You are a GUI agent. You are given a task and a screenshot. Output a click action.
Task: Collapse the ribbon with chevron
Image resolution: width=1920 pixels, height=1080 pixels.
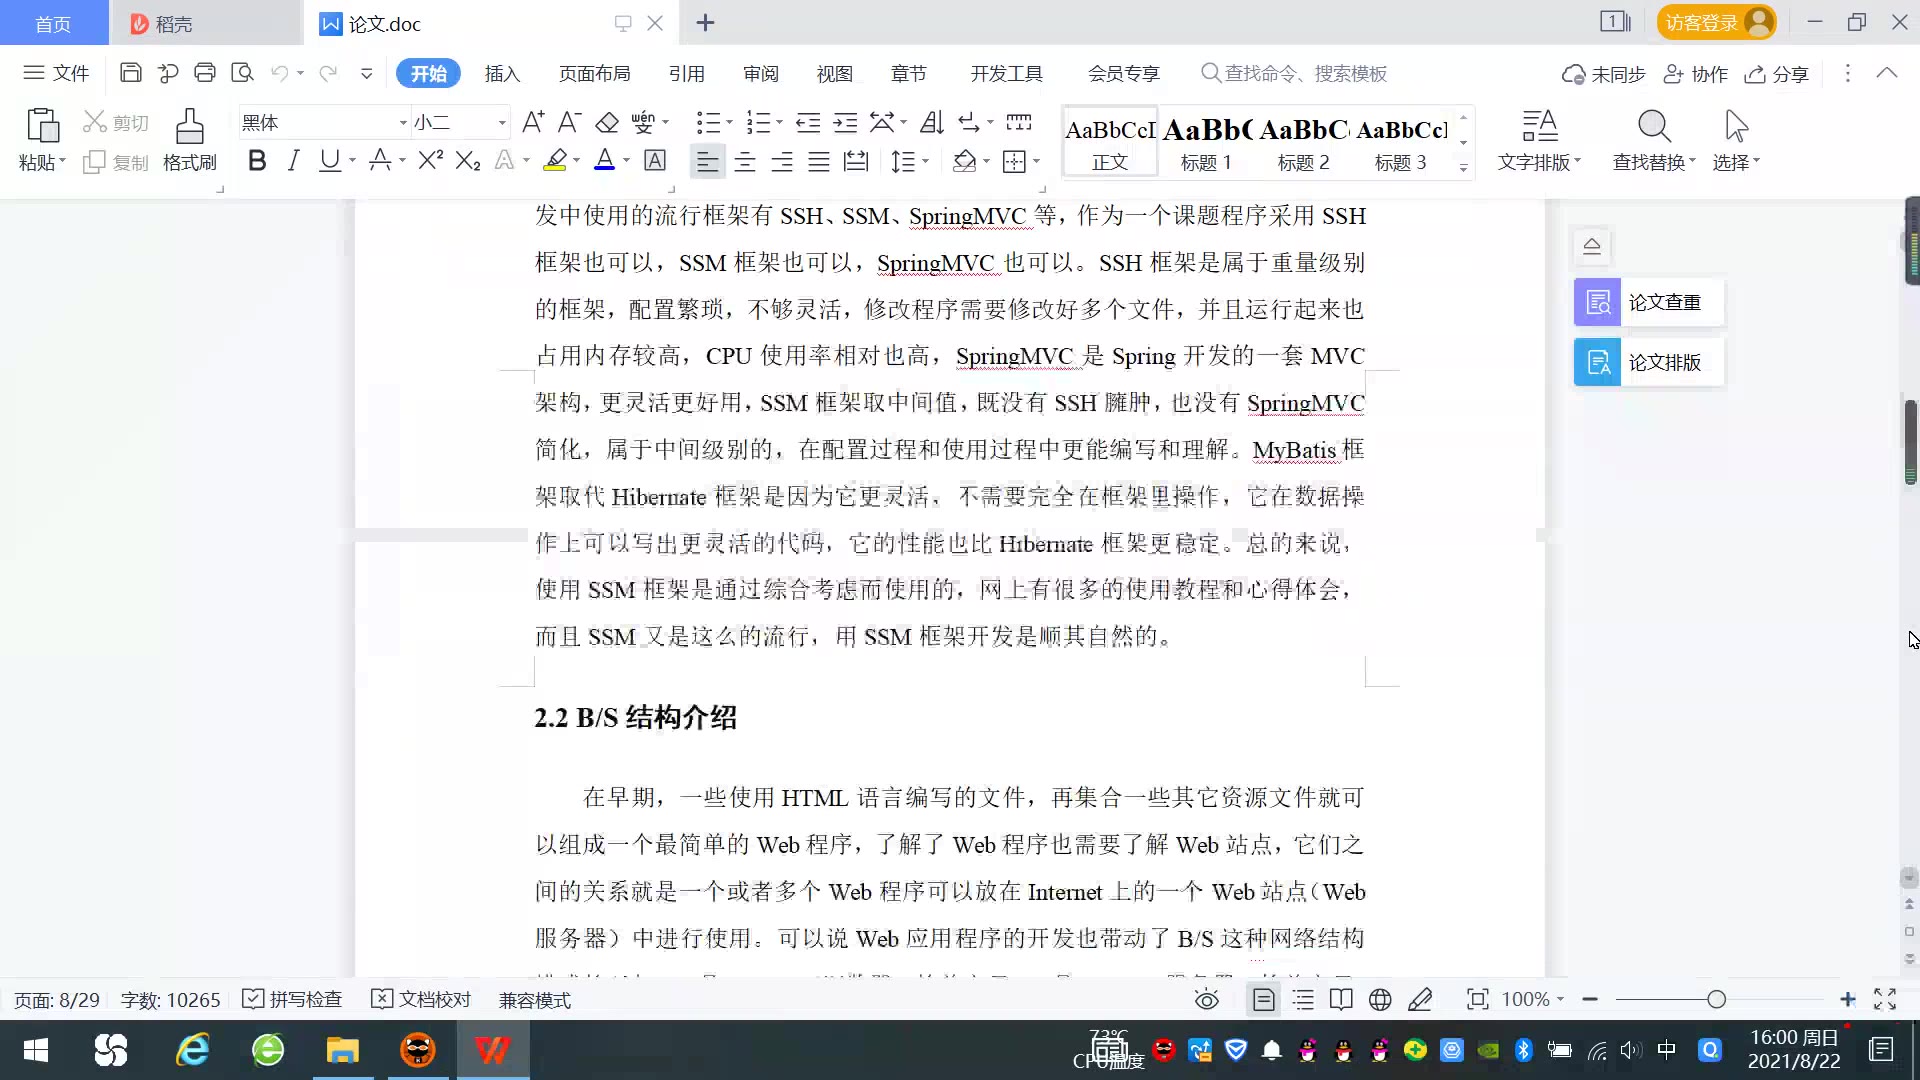click(x=1887, y=73)
